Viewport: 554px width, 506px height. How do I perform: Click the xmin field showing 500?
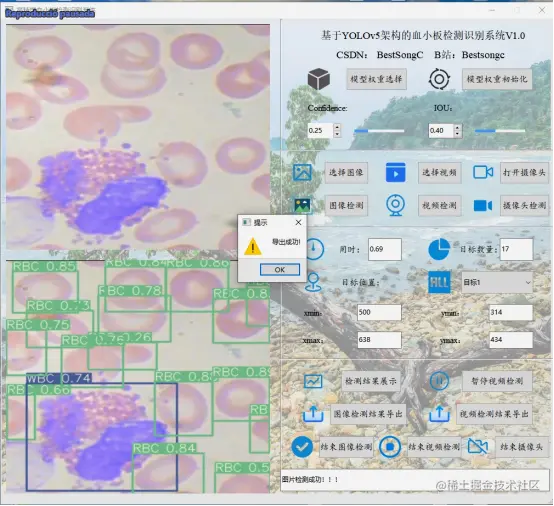point(379,312)
